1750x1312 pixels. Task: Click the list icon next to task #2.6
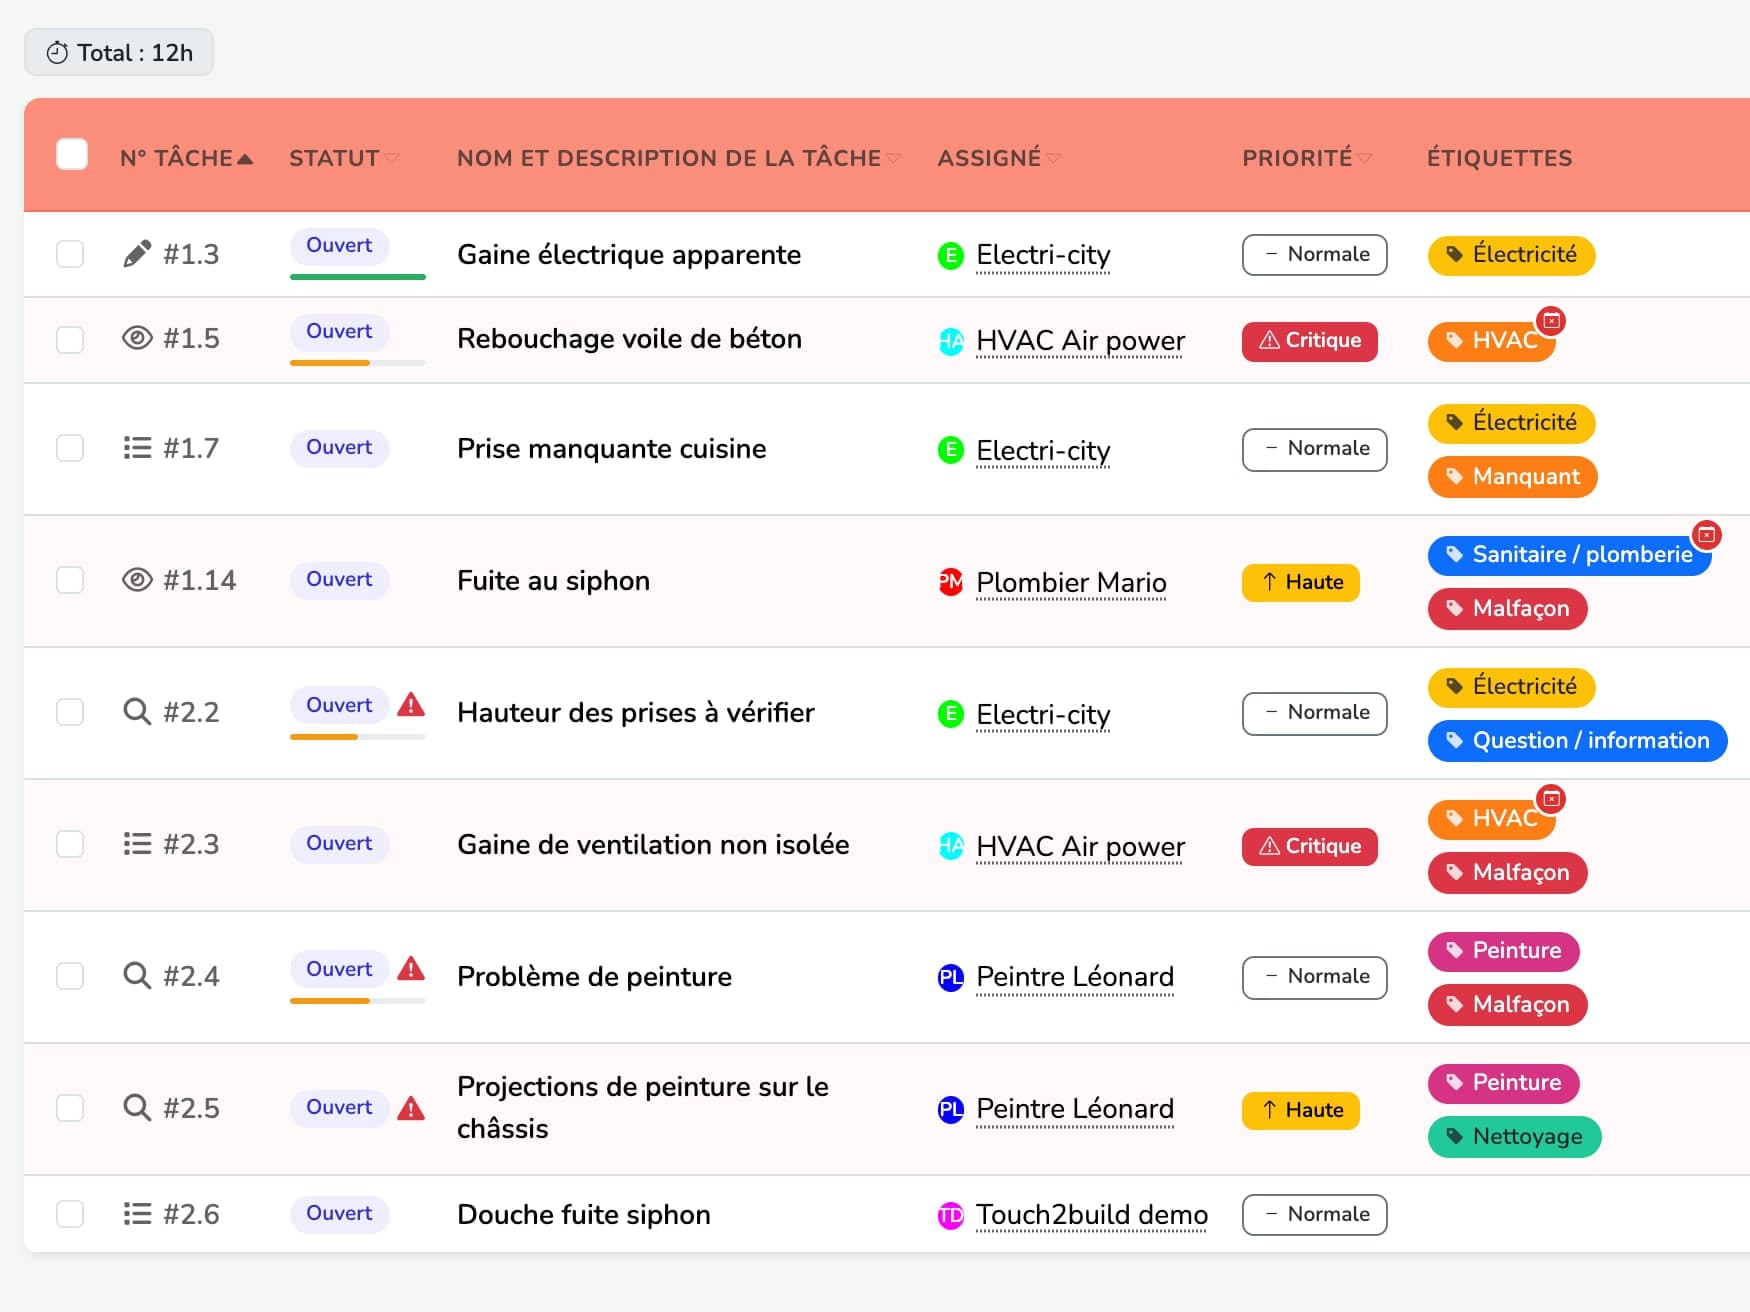click(137, 1214)
